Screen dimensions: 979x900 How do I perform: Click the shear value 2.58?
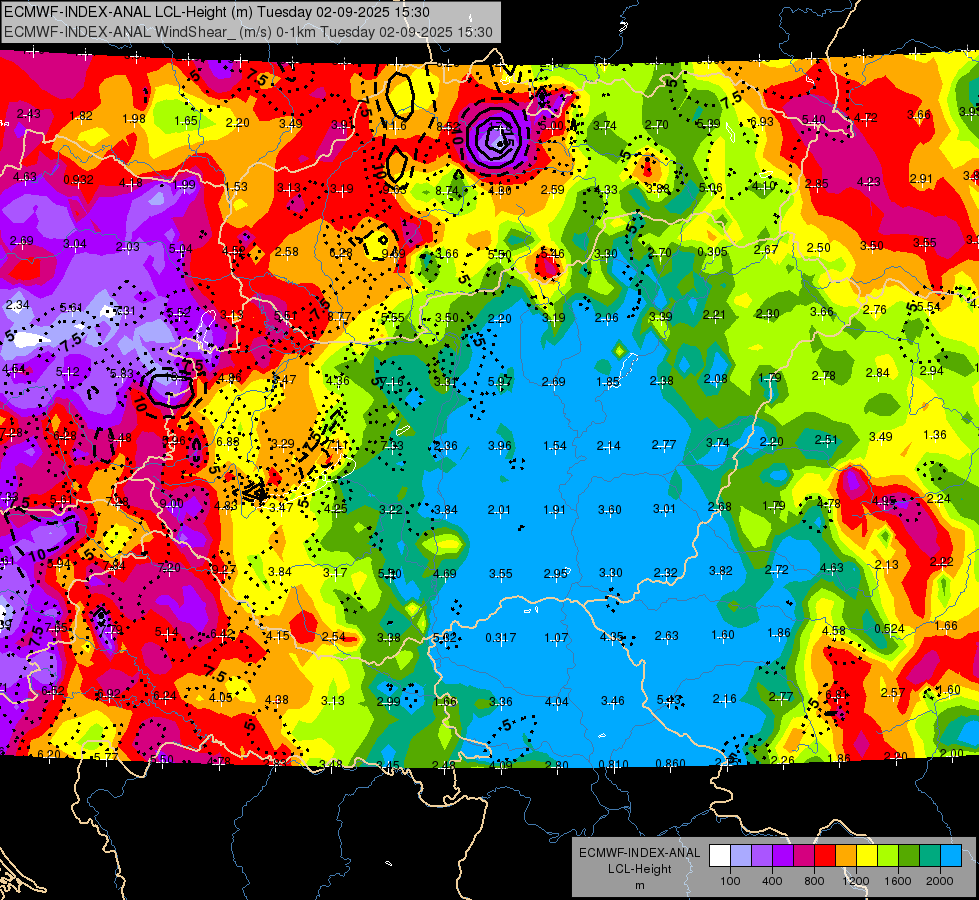(x=287, y=252)
